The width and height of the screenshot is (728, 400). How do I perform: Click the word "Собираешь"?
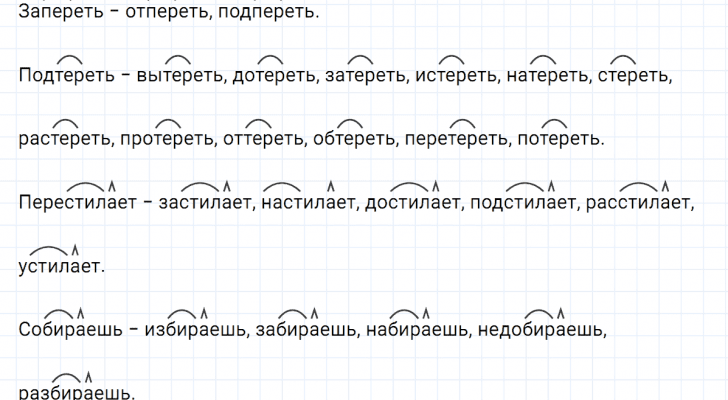(x=66, y=328)
